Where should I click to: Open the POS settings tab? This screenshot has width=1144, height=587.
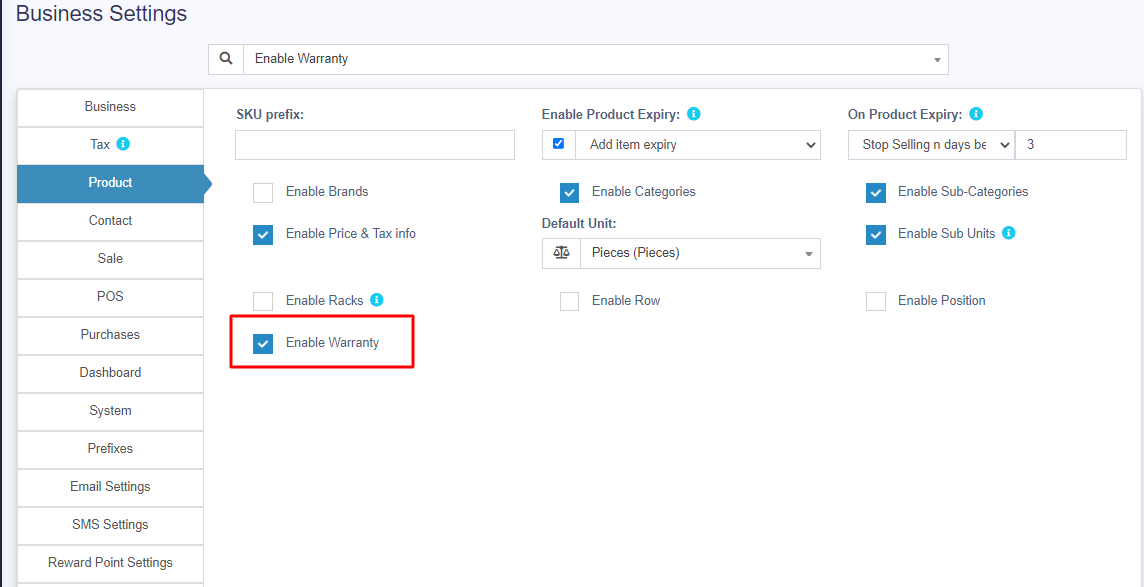(x=110, y=297)
